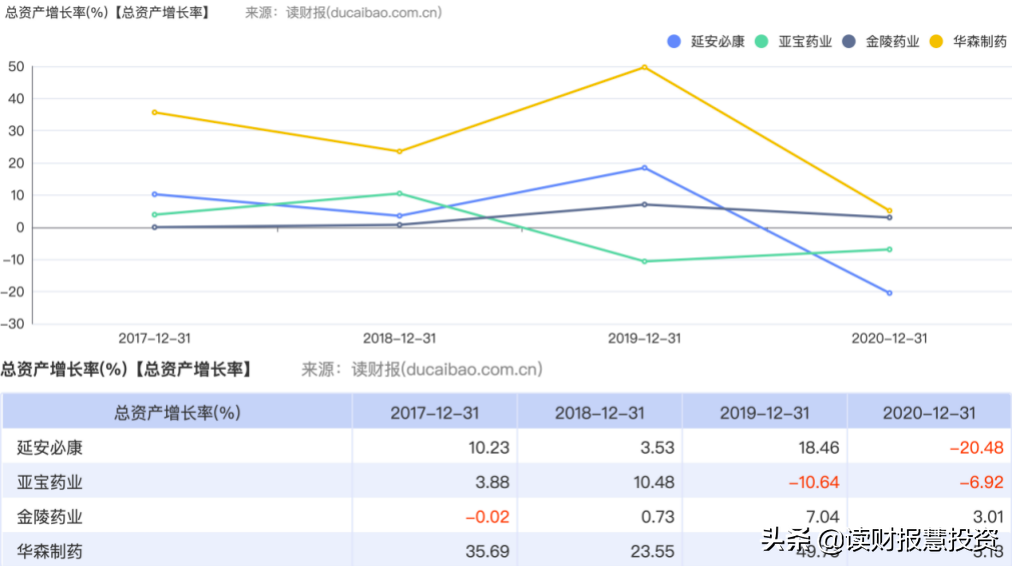
Task: Select the 金陵药业 table row name
Action: (50, 517)
